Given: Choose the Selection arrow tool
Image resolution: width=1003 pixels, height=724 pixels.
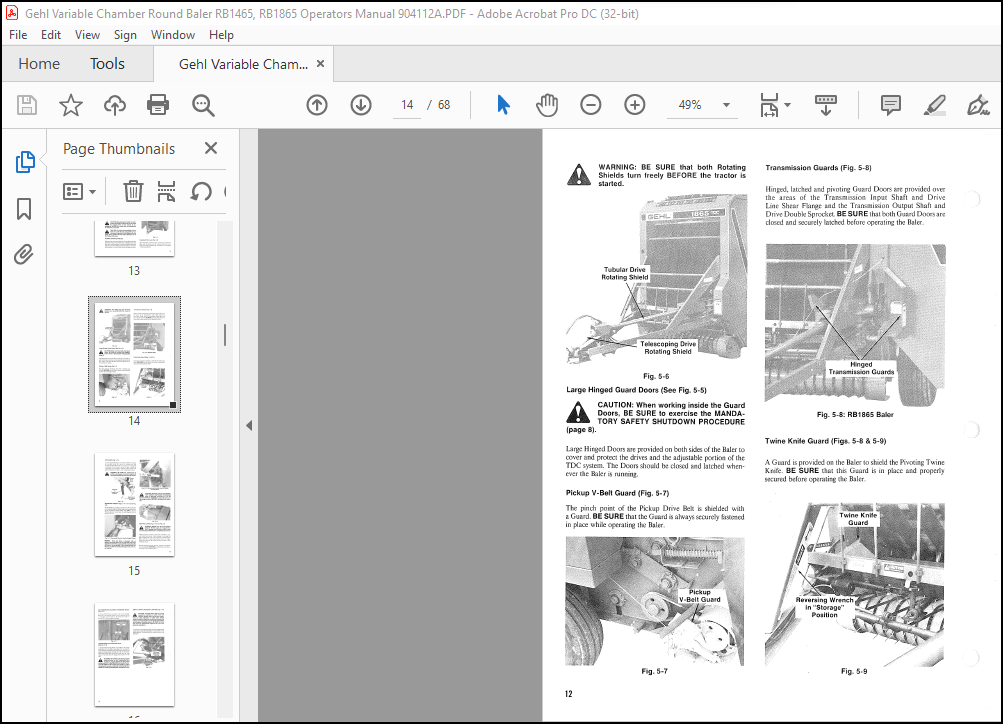Looking at the screenshot, I should point(503,105).
